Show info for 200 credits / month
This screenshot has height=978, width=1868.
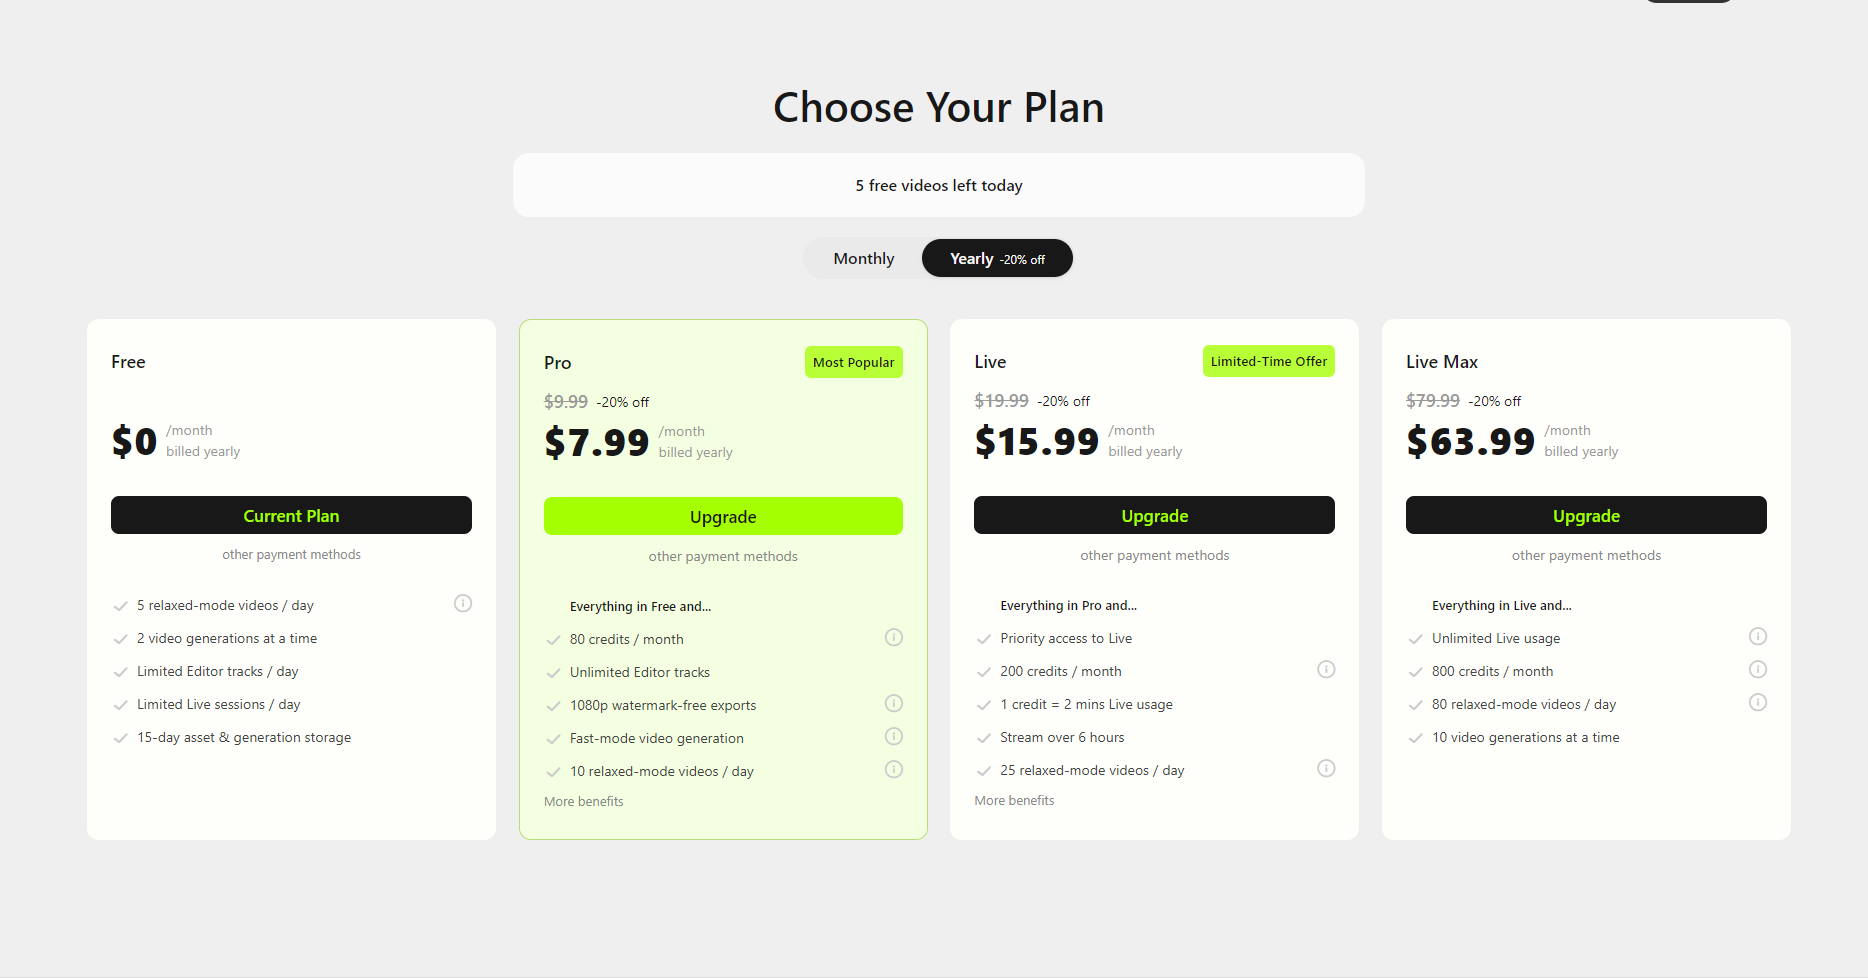coord(1326,669)
